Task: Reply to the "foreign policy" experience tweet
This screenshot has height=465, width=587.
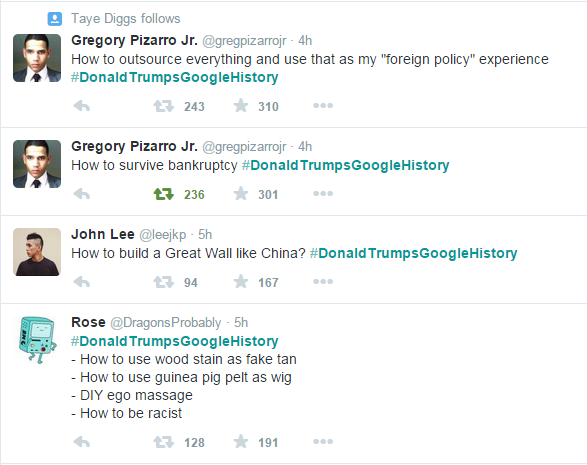Action: (82, 106)
